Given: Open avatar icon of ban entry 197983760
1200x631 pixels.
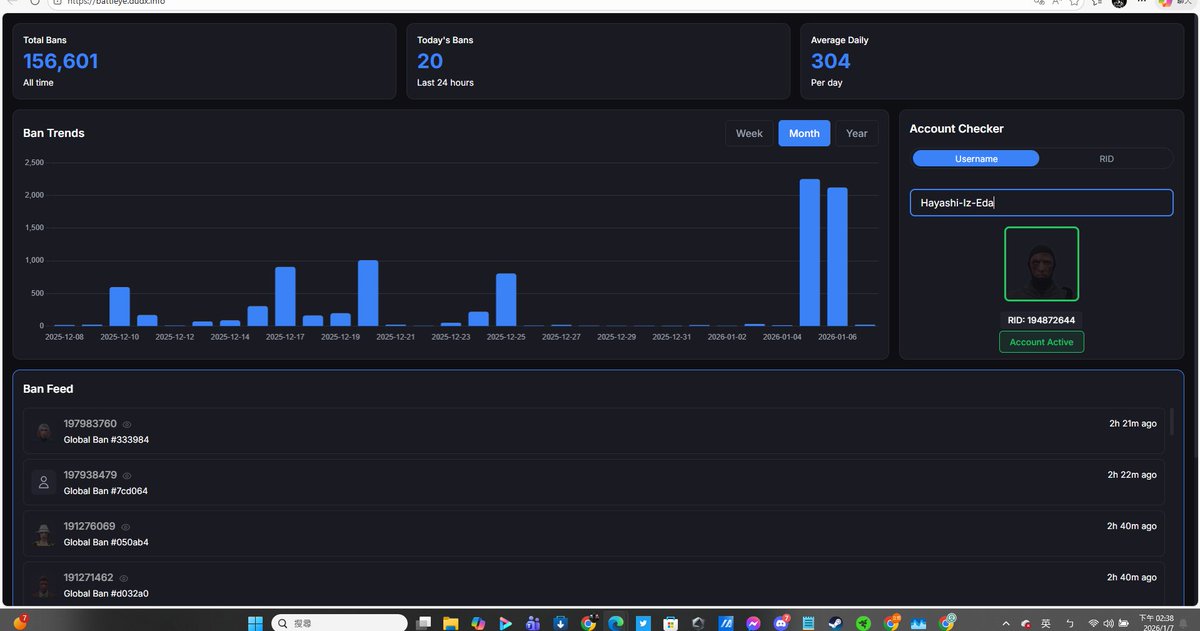Looking at the screenshot, I should tap(44, 431).
